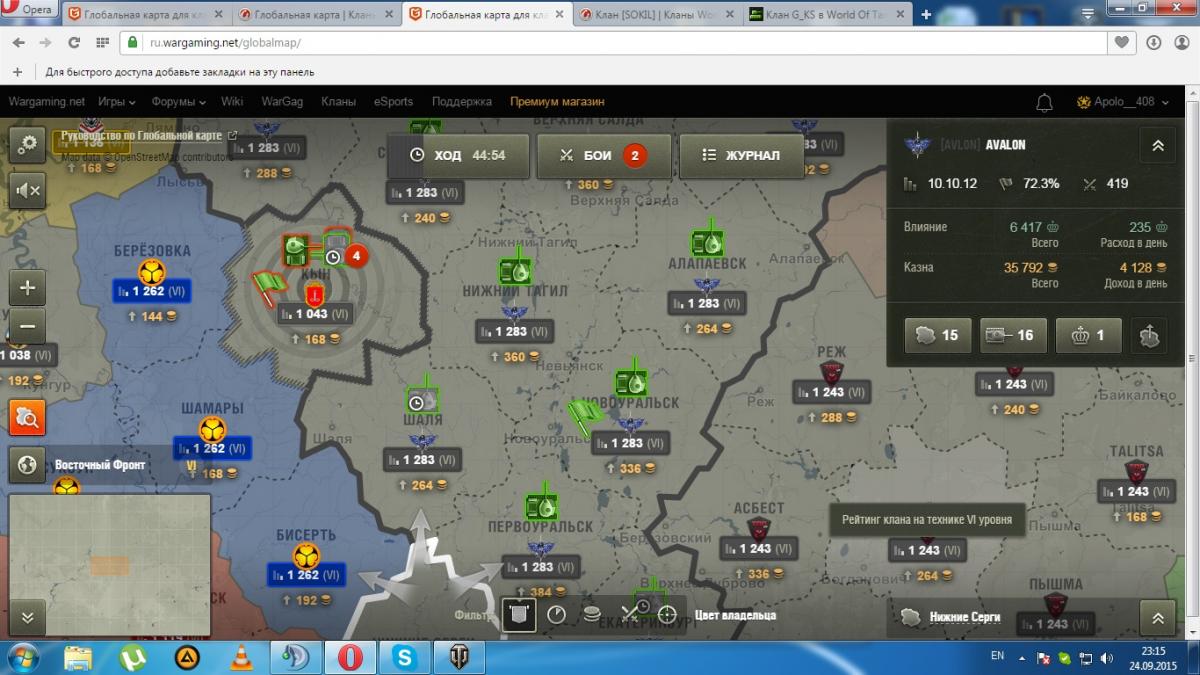Zoom out with the minus button
The image size is (1200, 675).
tap(28, 326)
